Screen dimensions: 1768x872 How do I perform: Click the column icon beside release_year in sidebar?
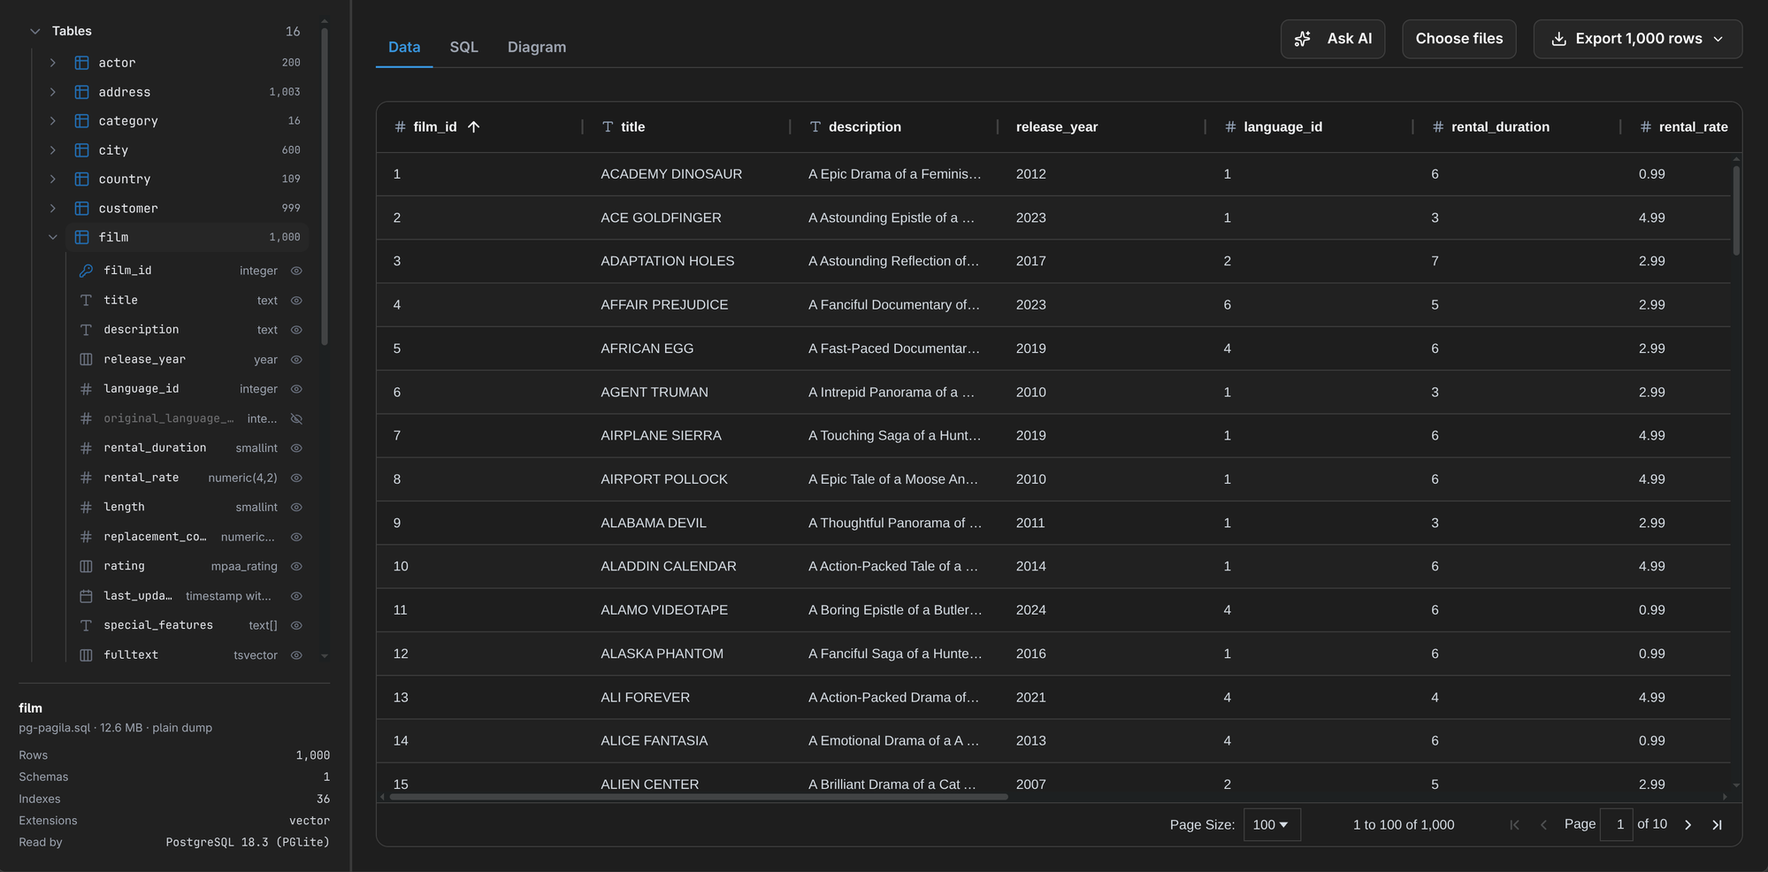tap(86, 359)
